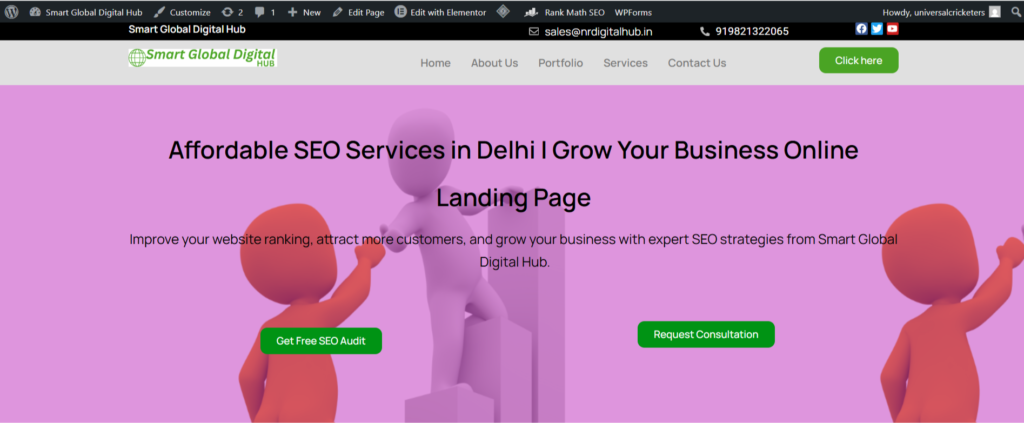Image resolution: width=1024 pixels, height=423 pixels.
Task: Open the Facebook social icon
Action: 861,29
